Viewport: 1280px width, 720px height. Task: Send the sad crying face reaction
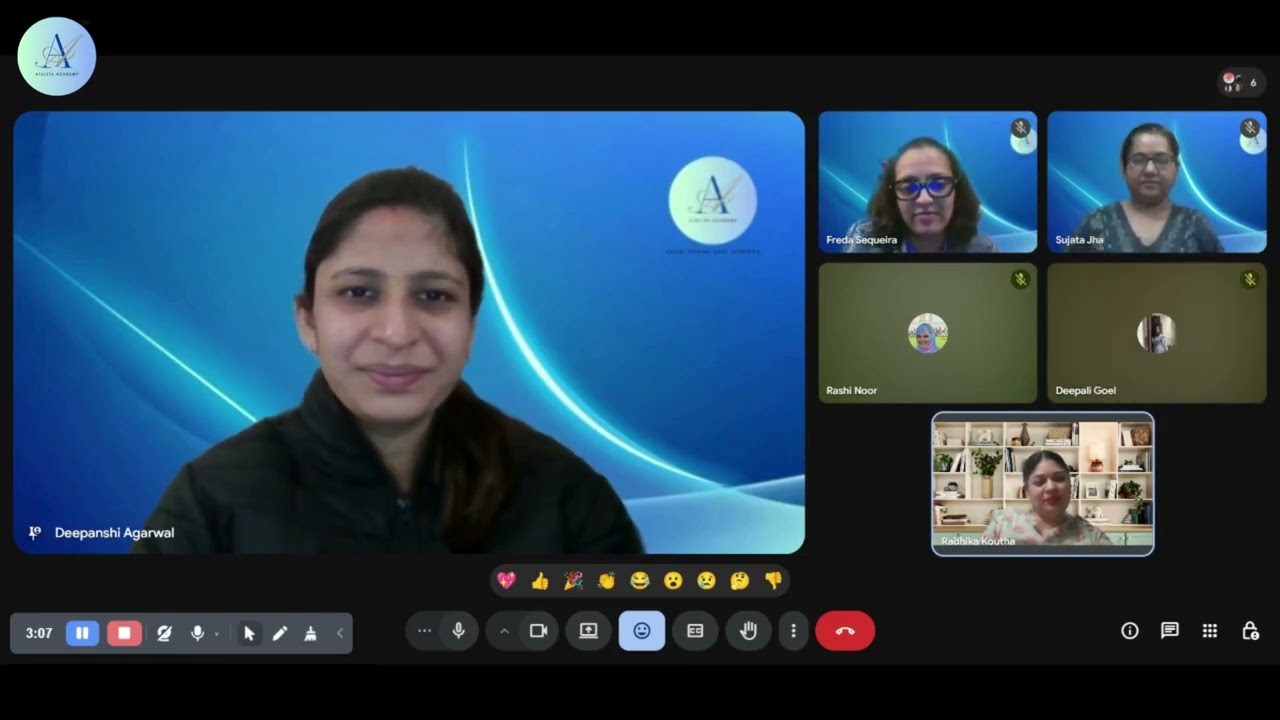[706, 581]
